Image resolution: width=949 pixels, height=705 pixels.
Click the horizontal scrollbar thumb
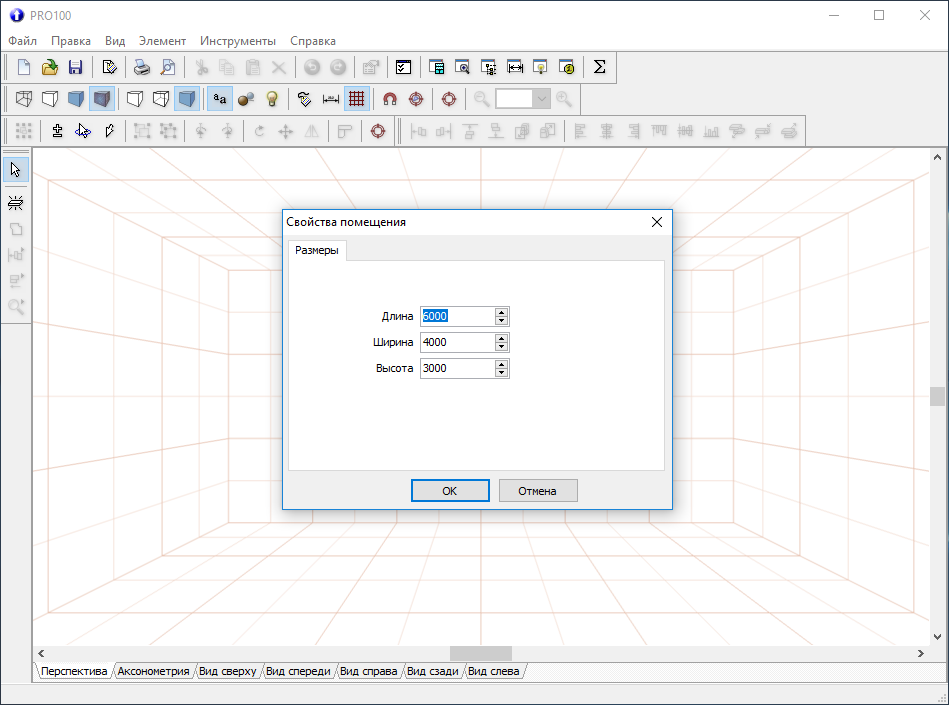(x=480, y=653)
